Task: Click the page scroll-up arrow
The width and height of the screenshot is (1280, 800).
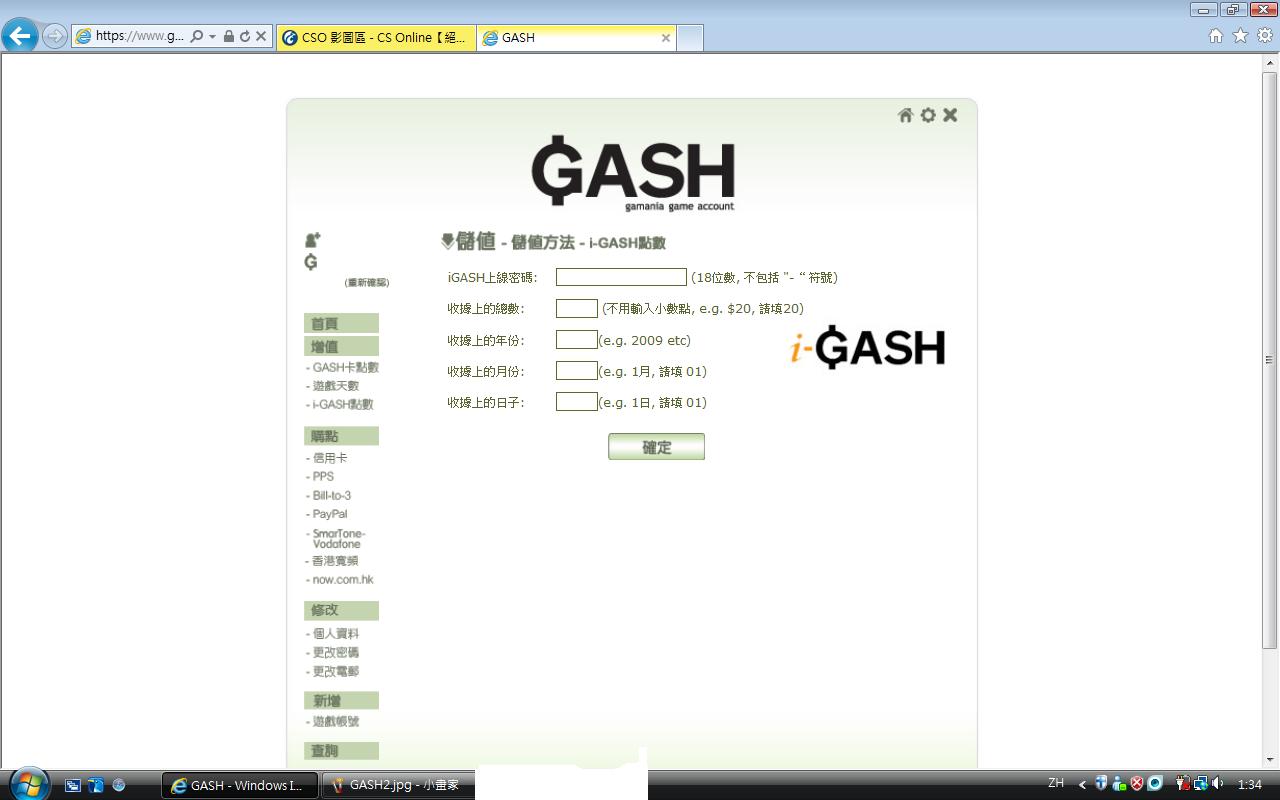Action: pyautogui.click(x=1270, y=64)
